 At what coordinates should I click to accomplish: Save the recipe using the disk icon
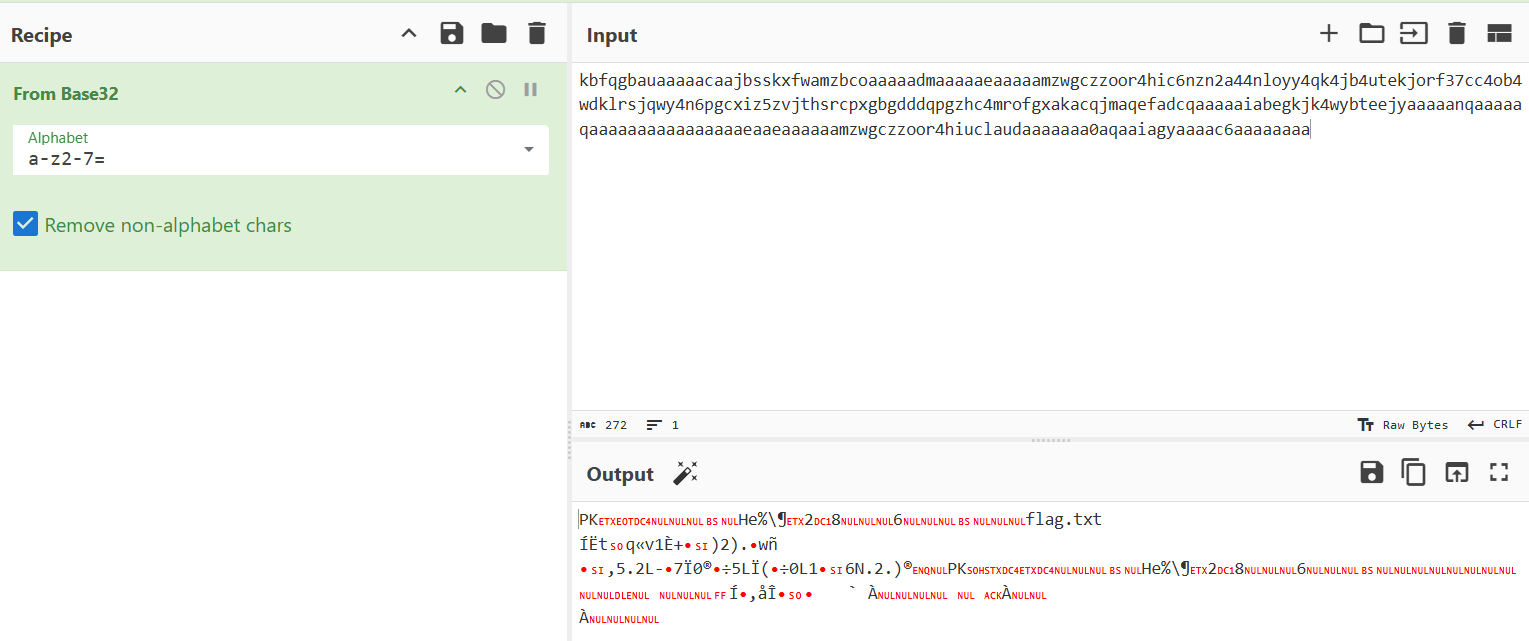click(452, 34)
